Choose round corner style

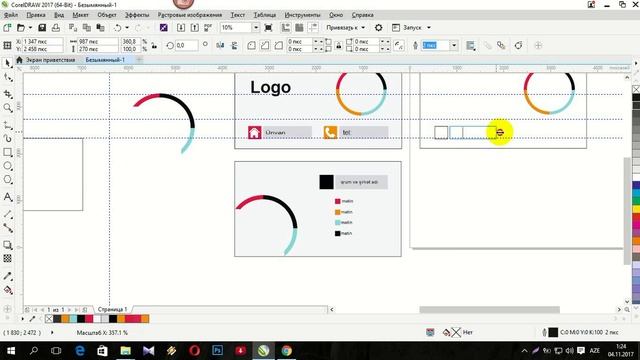[251, 45]
